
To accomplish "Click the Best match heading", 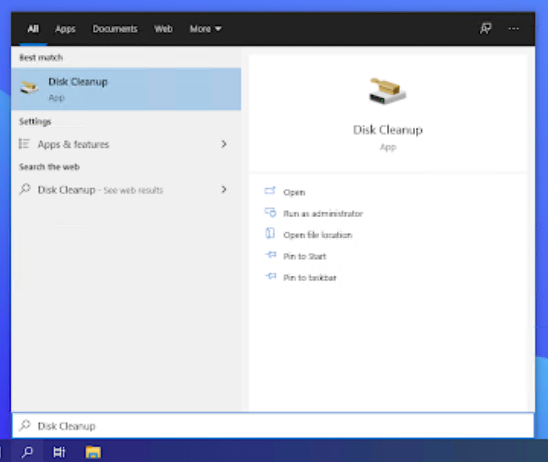I will tap(41, 57).
